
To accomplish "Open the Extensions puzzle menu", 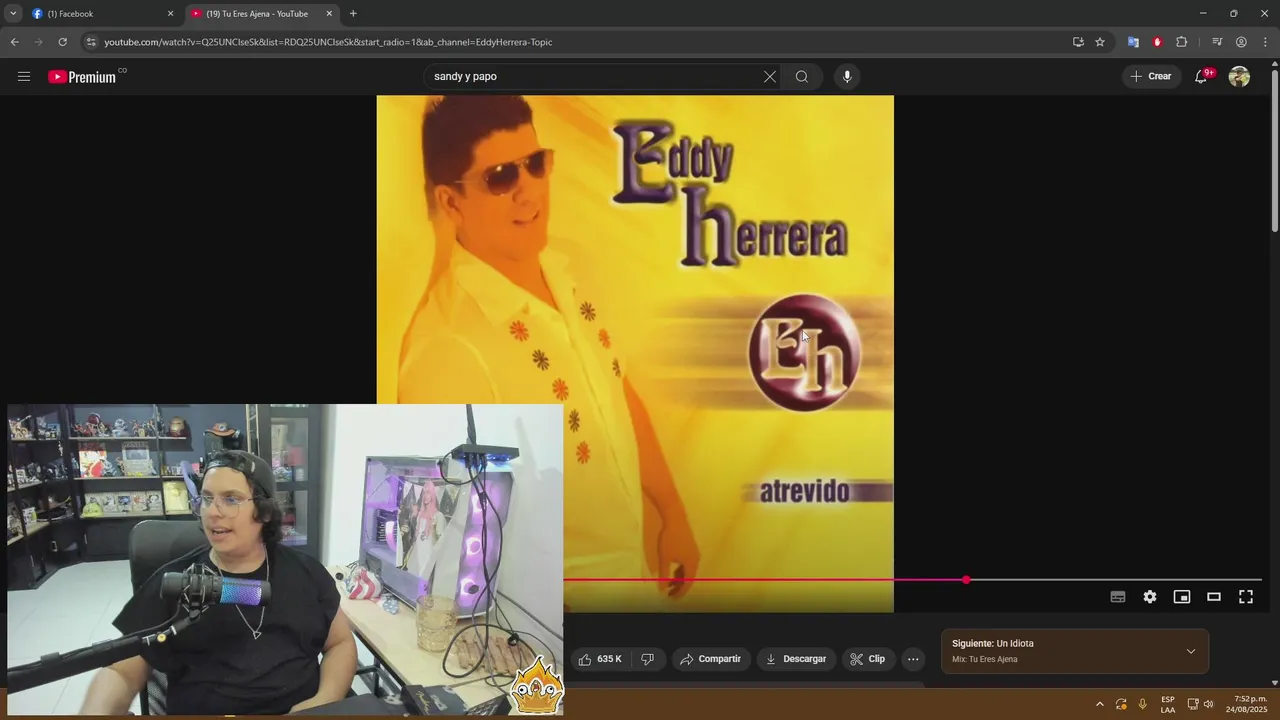I will click(1182, 42).
